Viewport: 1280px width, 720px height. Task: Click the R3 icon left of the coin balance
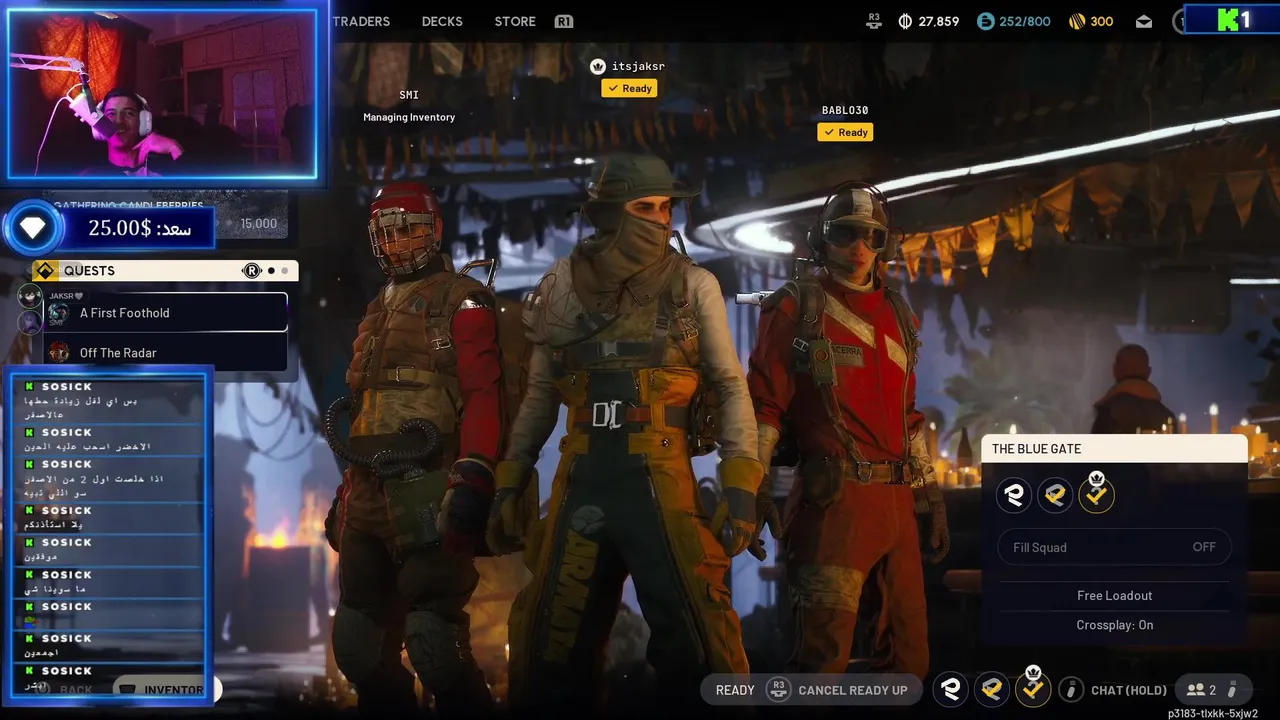pyautogui.click(x=874, y=20)
